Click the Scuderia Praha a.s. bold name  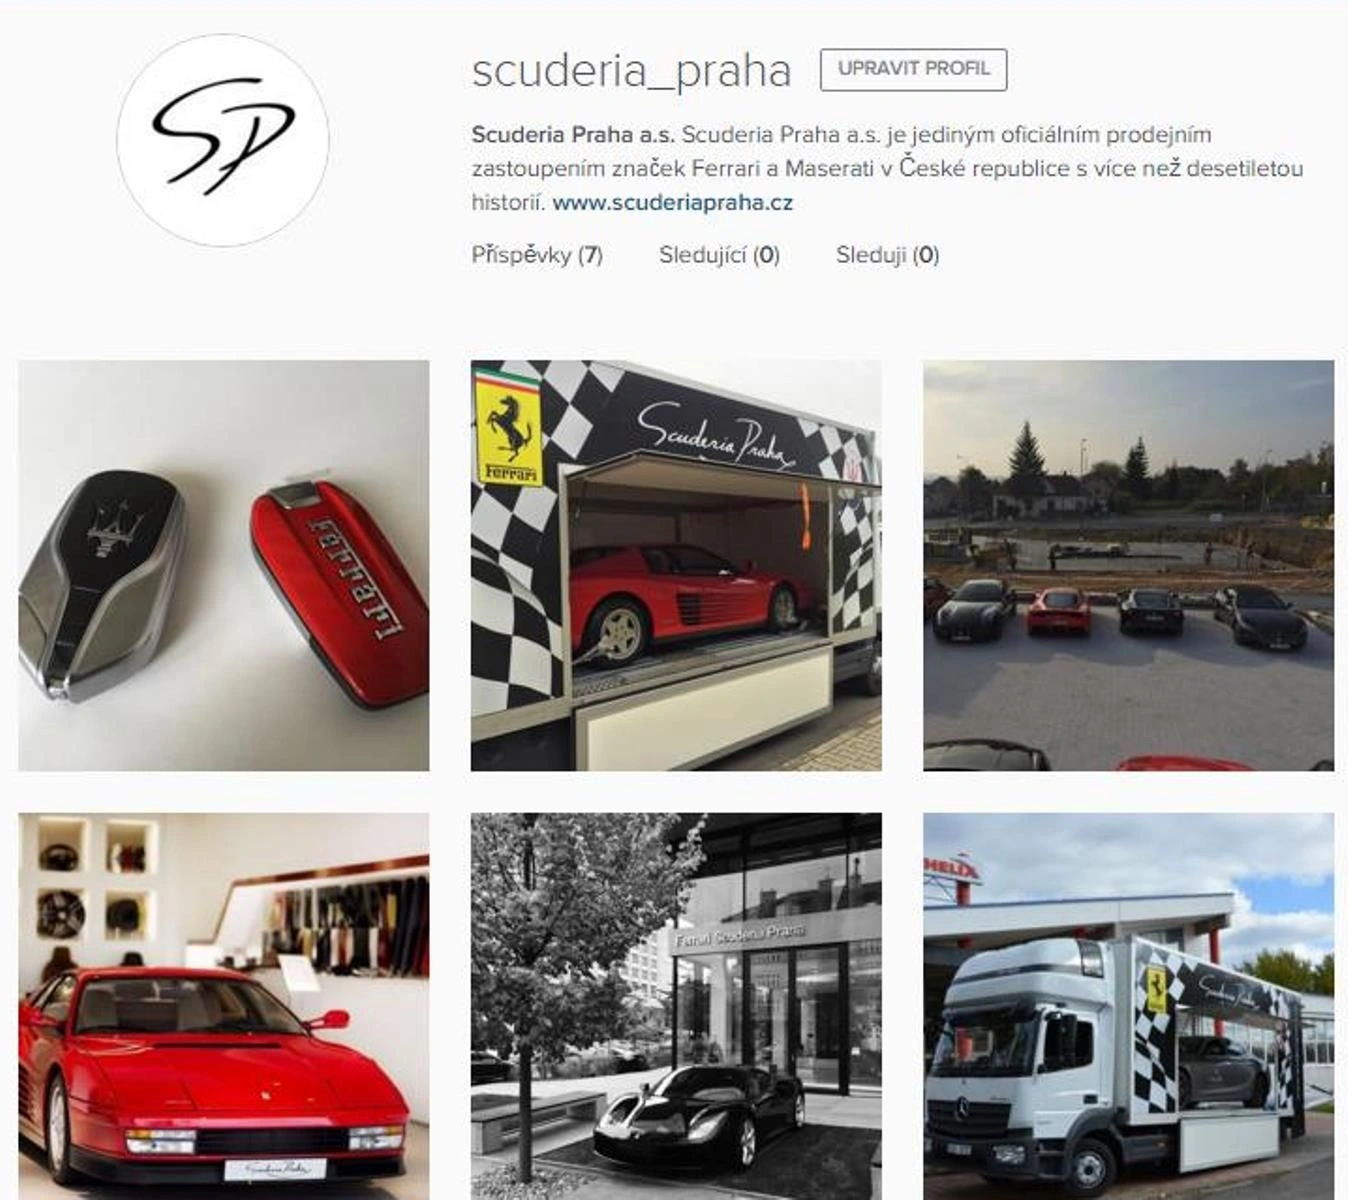coord(573,135)
